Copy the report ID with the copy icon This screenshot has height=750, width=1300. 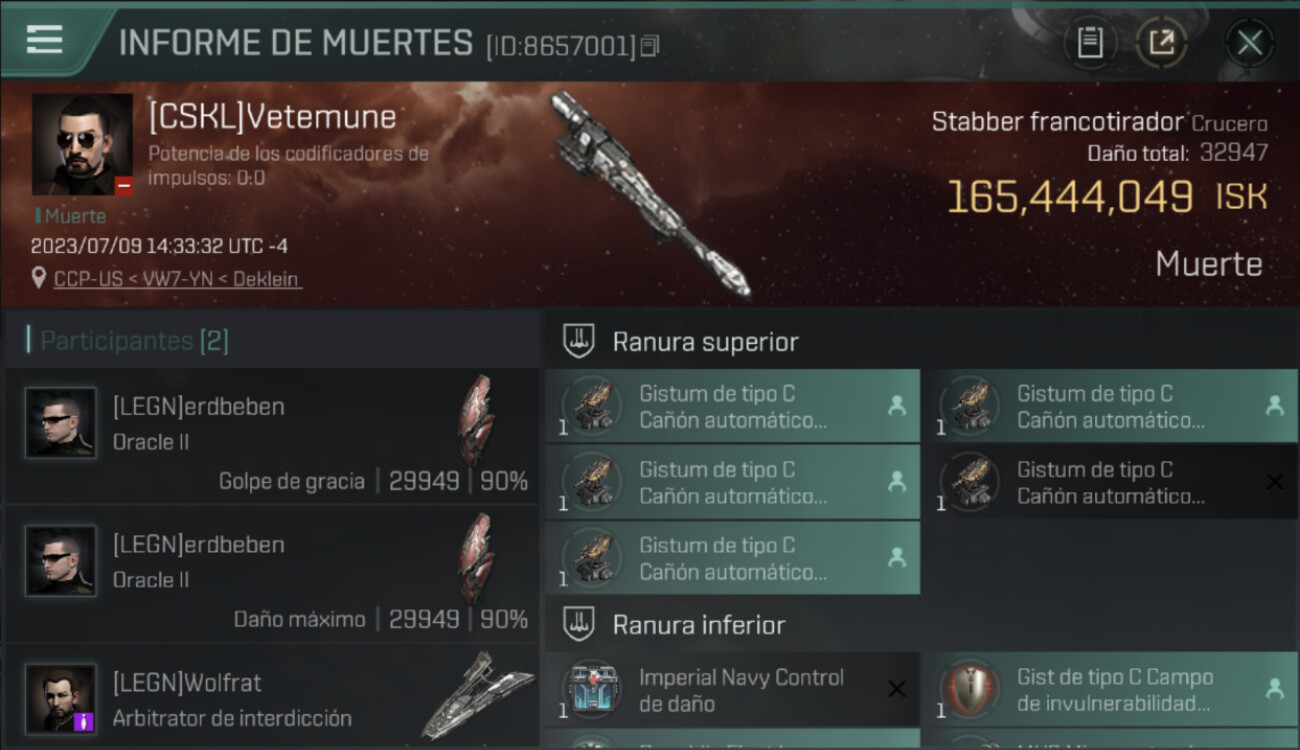coord(651,46)
